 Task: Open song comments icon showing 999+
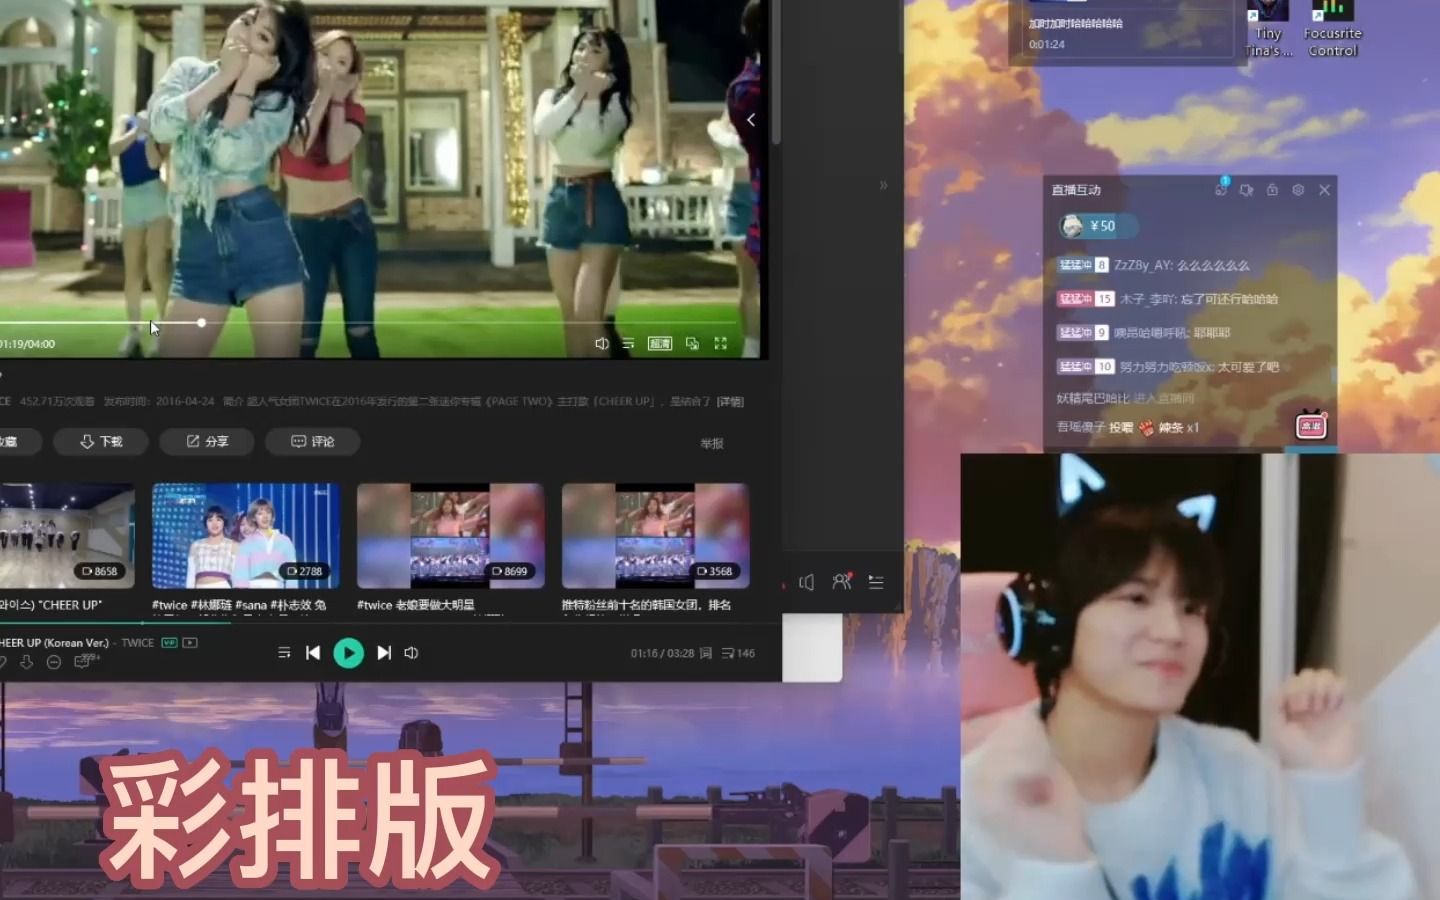85,661
